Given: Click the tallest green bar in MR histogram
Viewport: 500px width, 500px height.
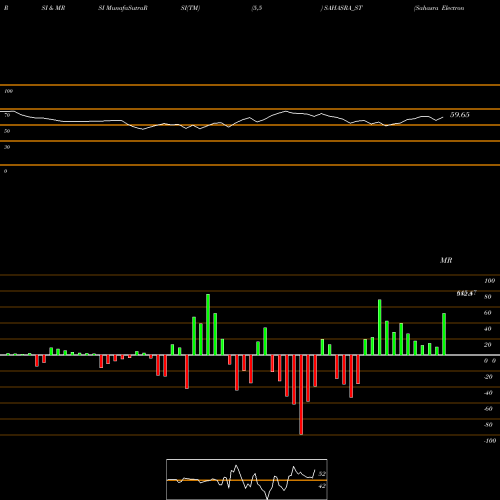Looking at the screenshot, I should pos(208,324).
